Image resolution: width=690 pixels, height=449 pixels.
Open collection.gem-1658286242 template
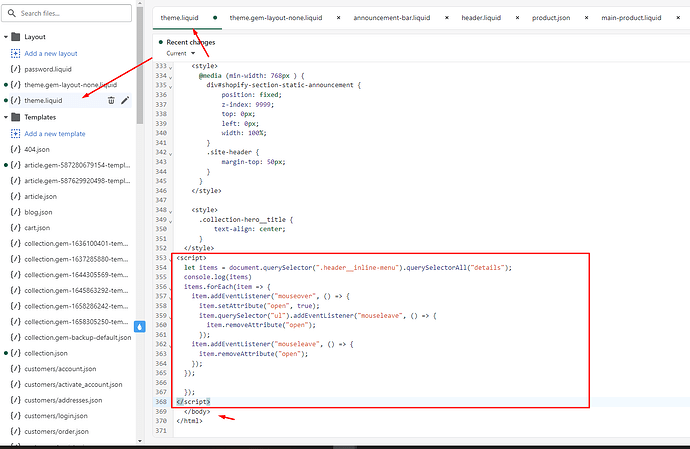[x=76, y=306]
